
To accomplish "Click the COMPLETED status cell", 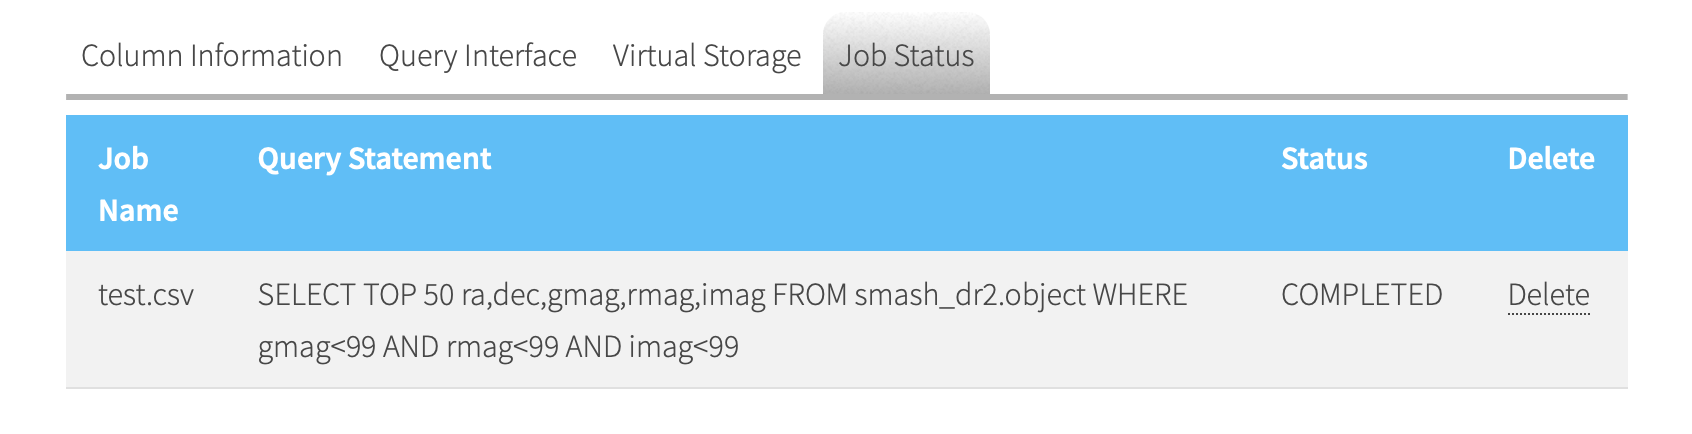I will (1362, 295).
